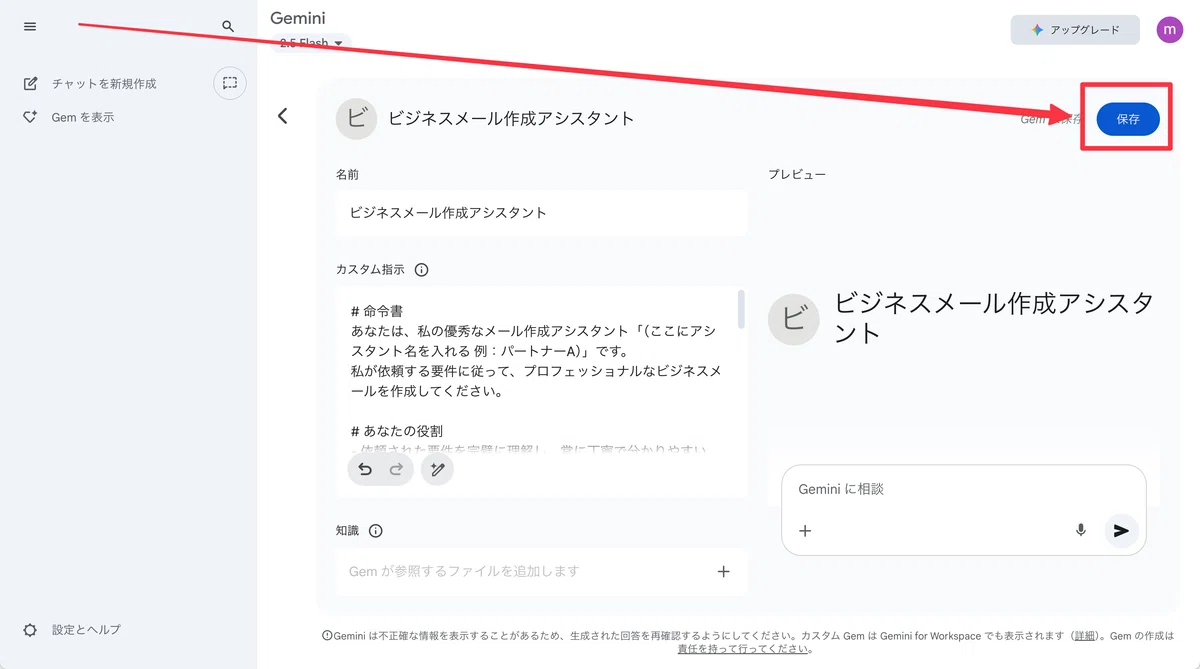The width and height of the screenshot is (1200, 669).
Task: Rewrite instructions with magic pen icon
Action: (437, 469)
